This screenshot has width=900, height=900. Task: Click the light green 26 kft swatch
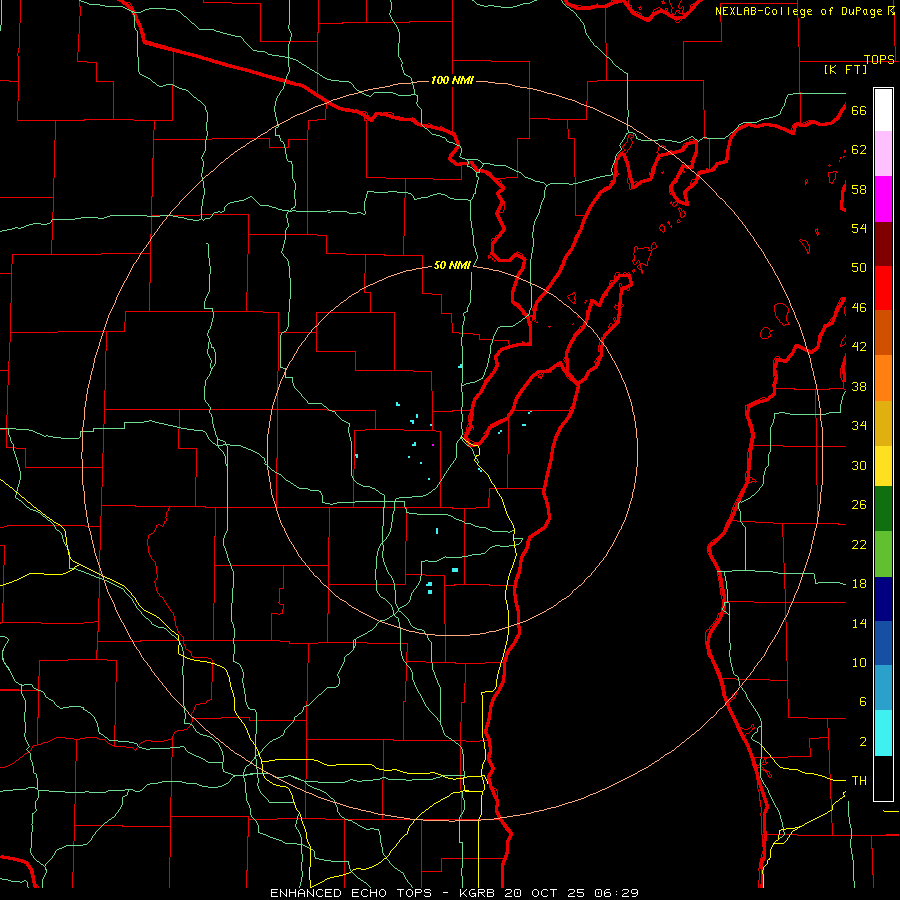[x=883, y=553]
